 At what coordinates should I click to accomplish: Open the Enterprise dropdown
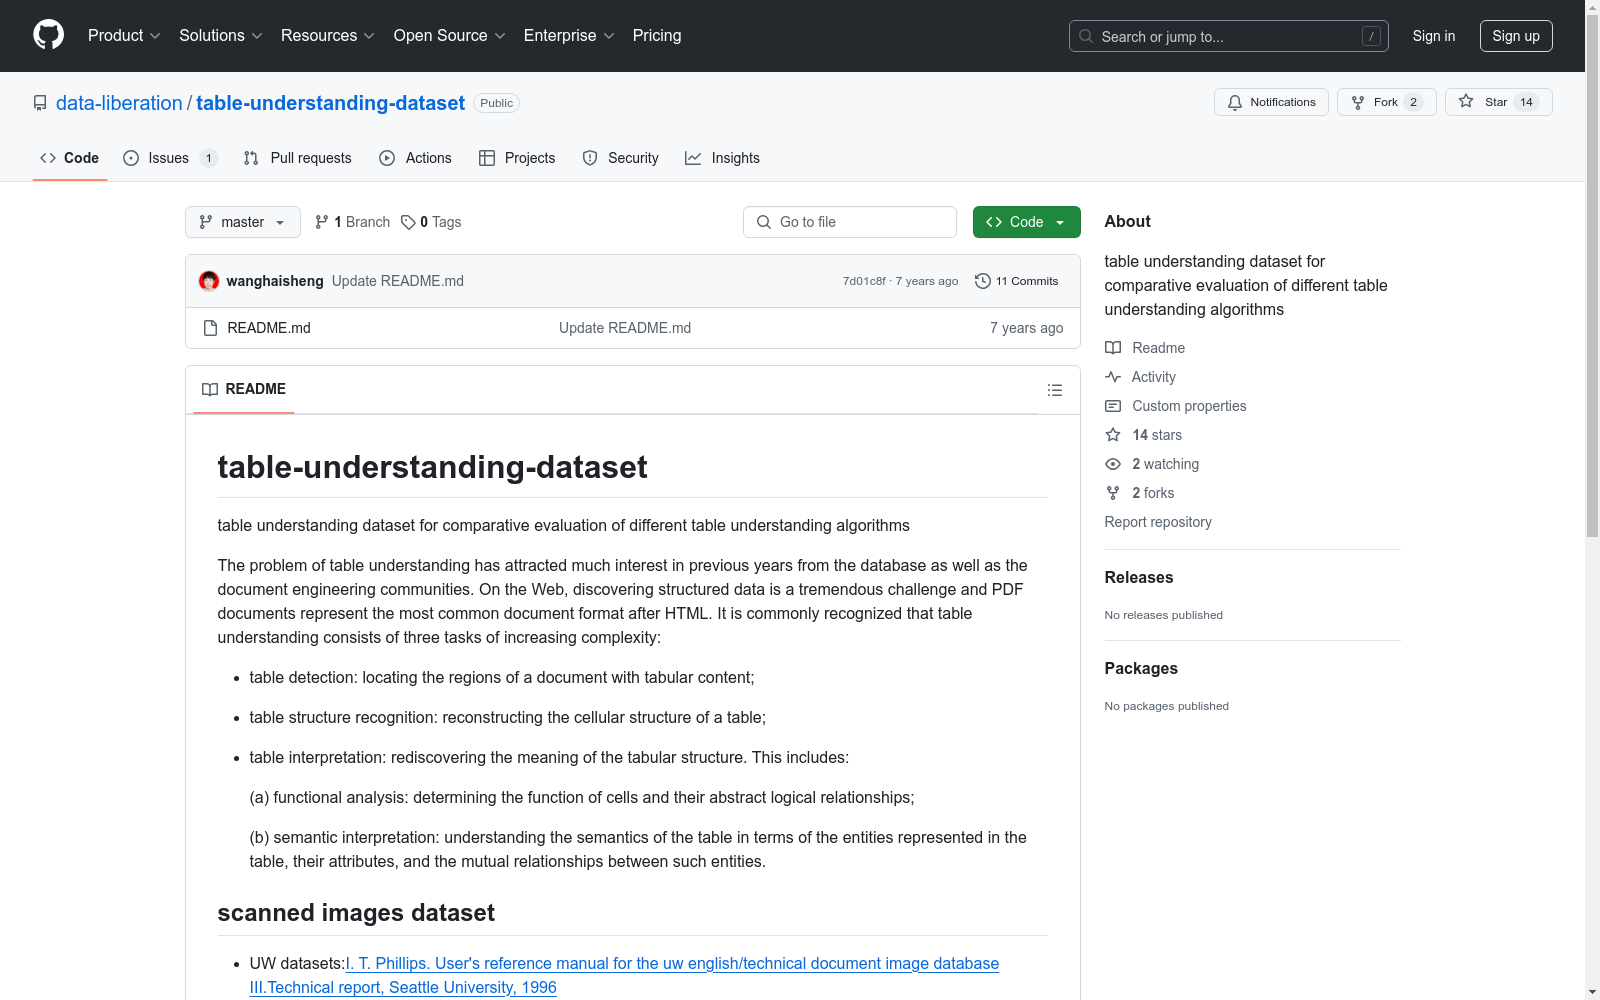coord(569,35)
